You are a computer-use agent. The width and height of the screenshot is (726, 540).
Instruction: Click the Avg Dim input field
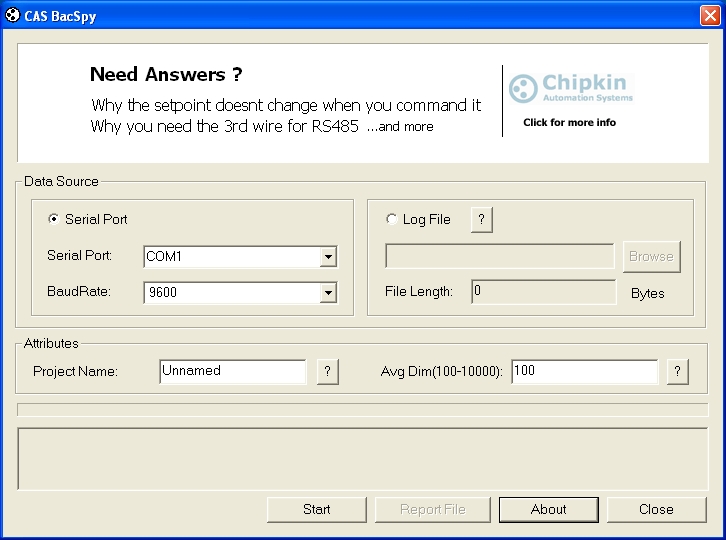click(584, 371)
